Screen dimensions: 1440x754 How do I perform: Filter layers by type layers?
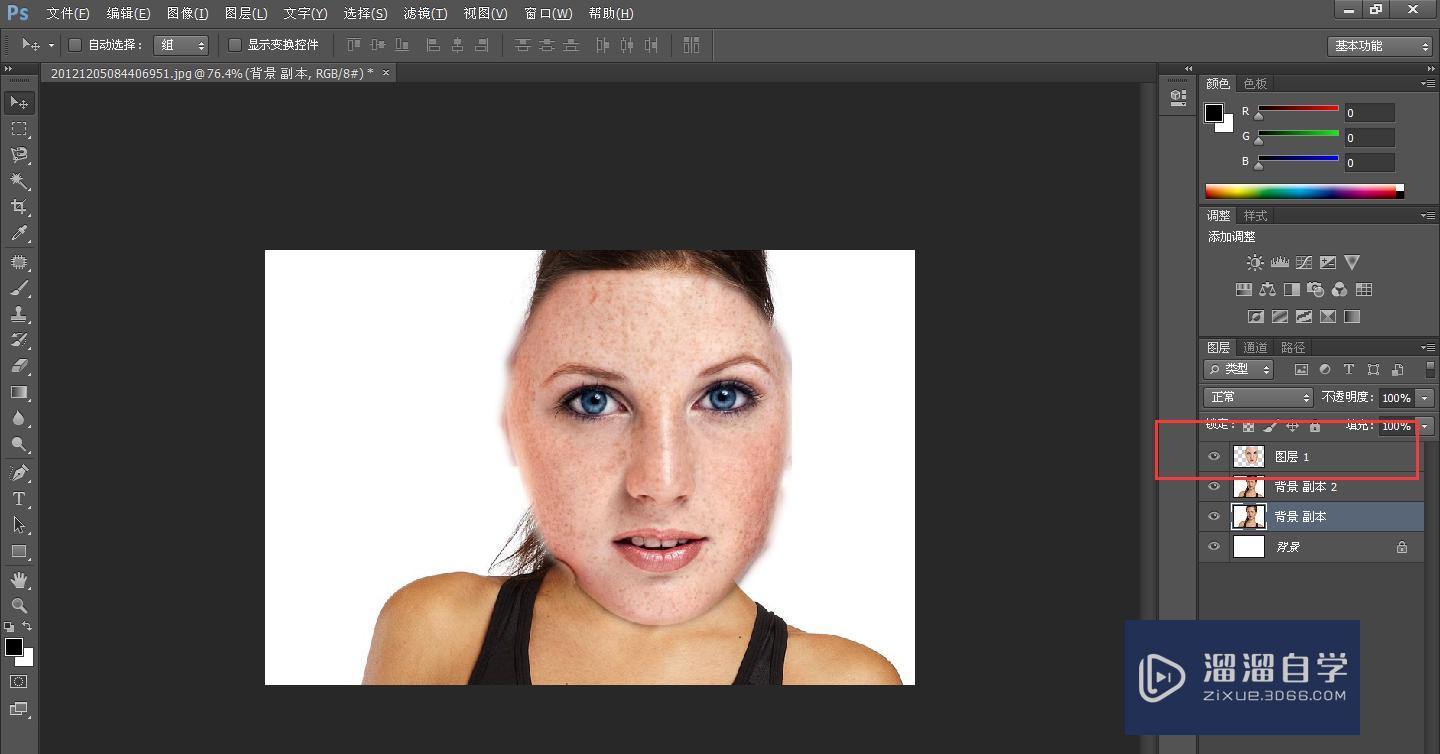click(1349, 369)
